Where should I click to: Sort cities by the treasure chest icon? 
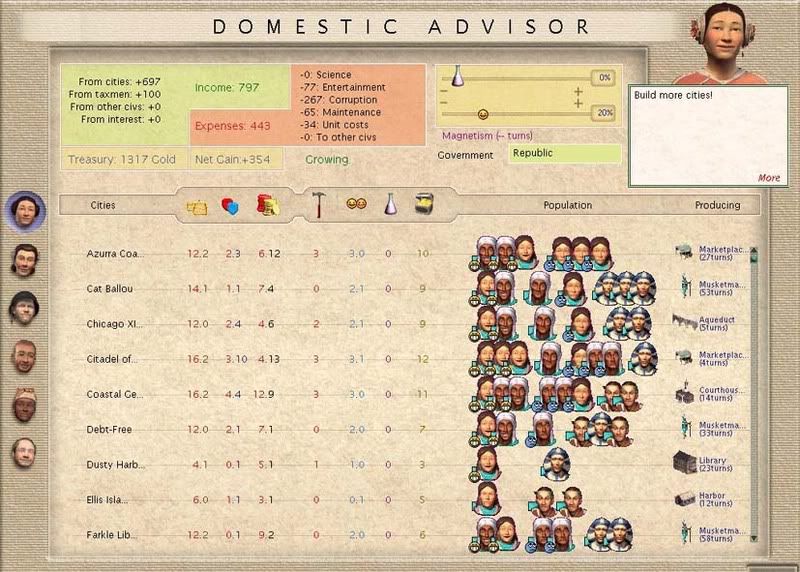coord(424,203)
